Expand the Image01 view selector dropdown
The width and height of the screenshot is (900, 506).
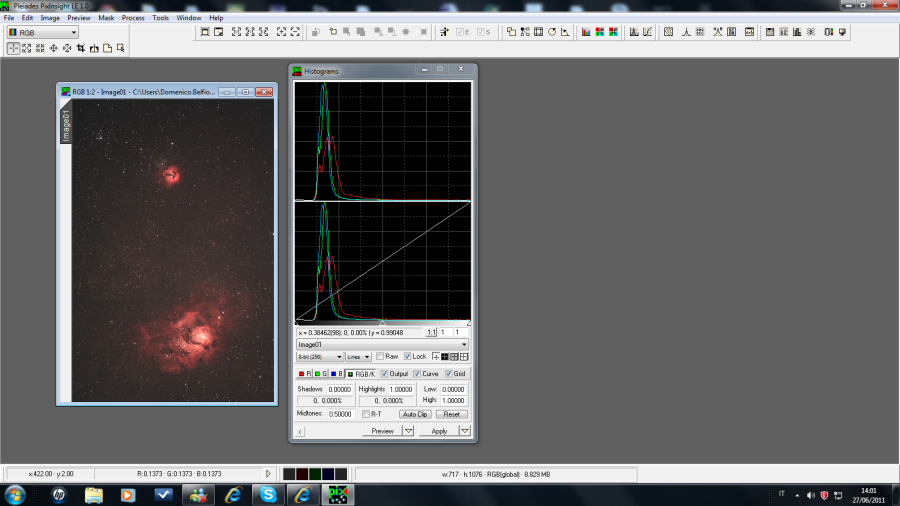[382, 344]
